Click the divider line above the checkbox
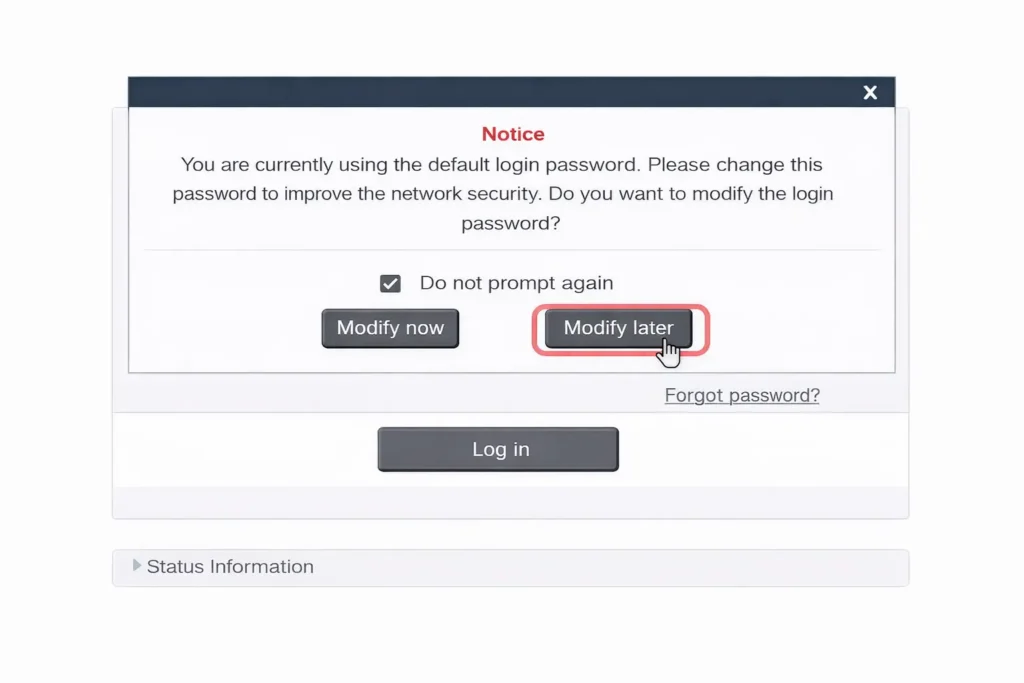 (x=512, y=250)
